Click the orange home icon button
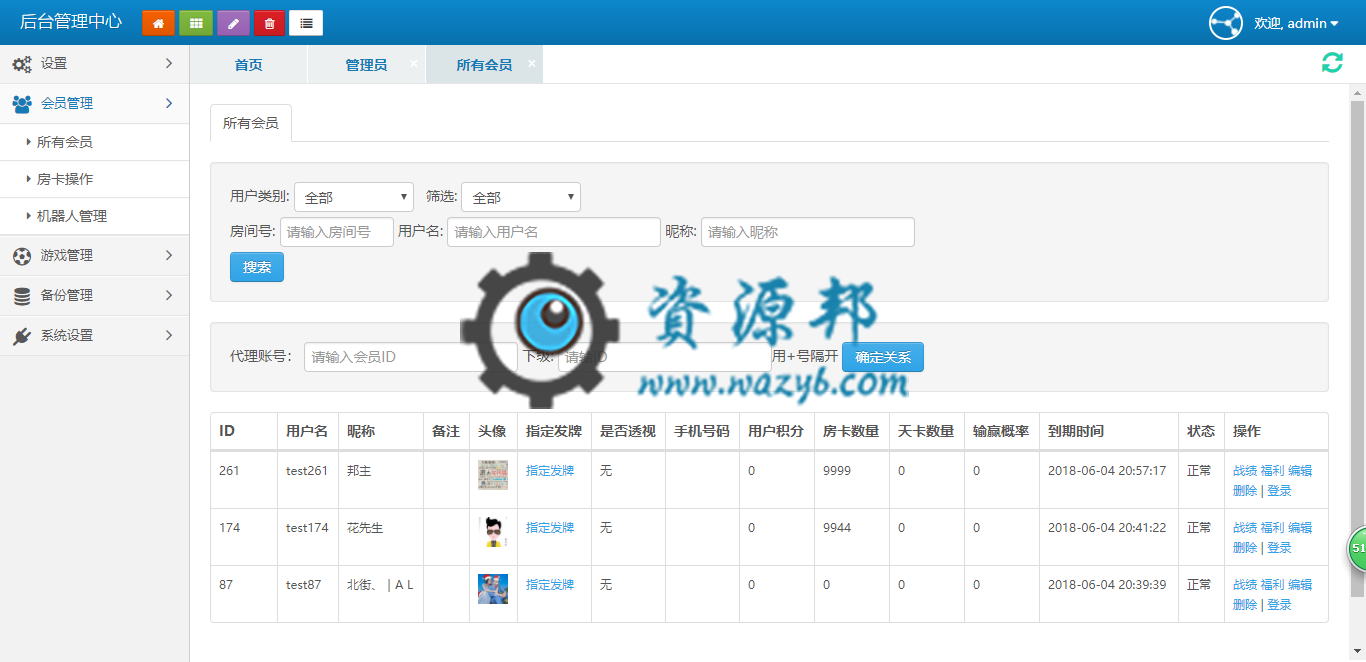Image resolution: width=1366 pixels, height=662 pixels. (158, 23)
